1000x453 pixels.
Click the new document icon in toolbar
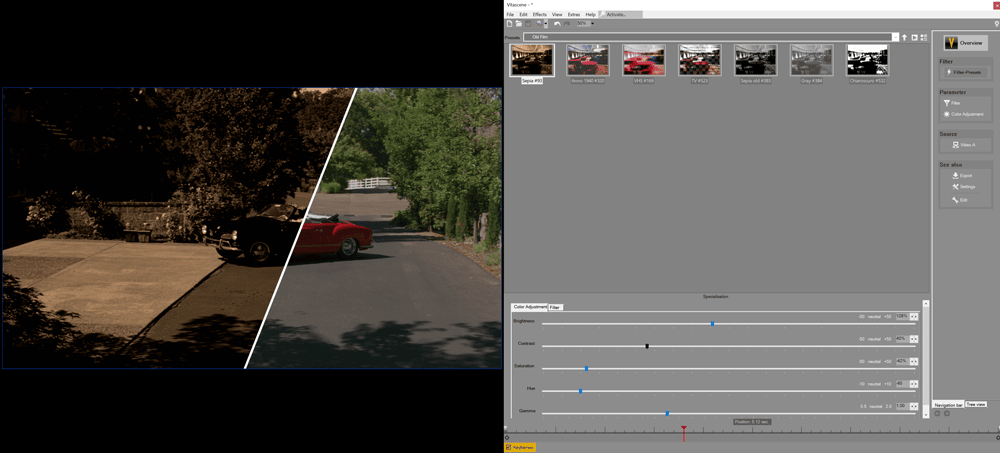(x=509, y=24)
